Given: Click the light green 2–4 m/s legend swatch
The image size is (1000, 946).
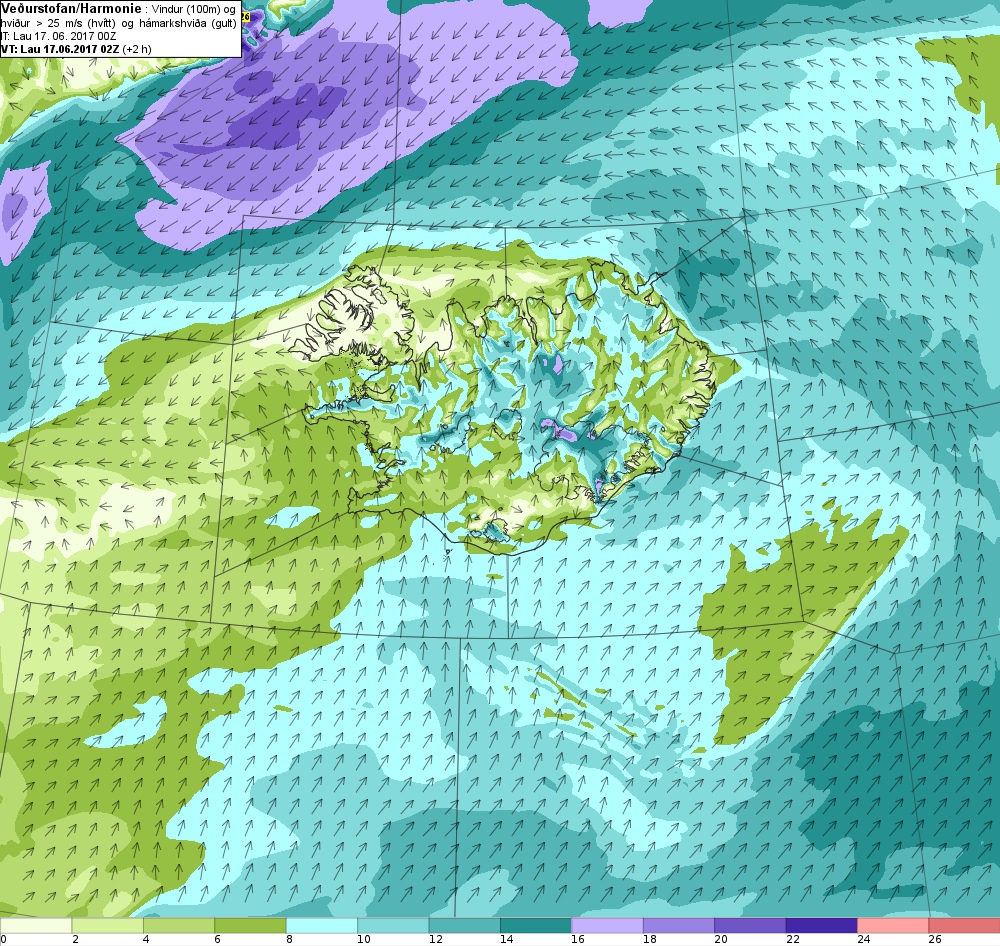Looking at the screenshot, I should [107, 925].
